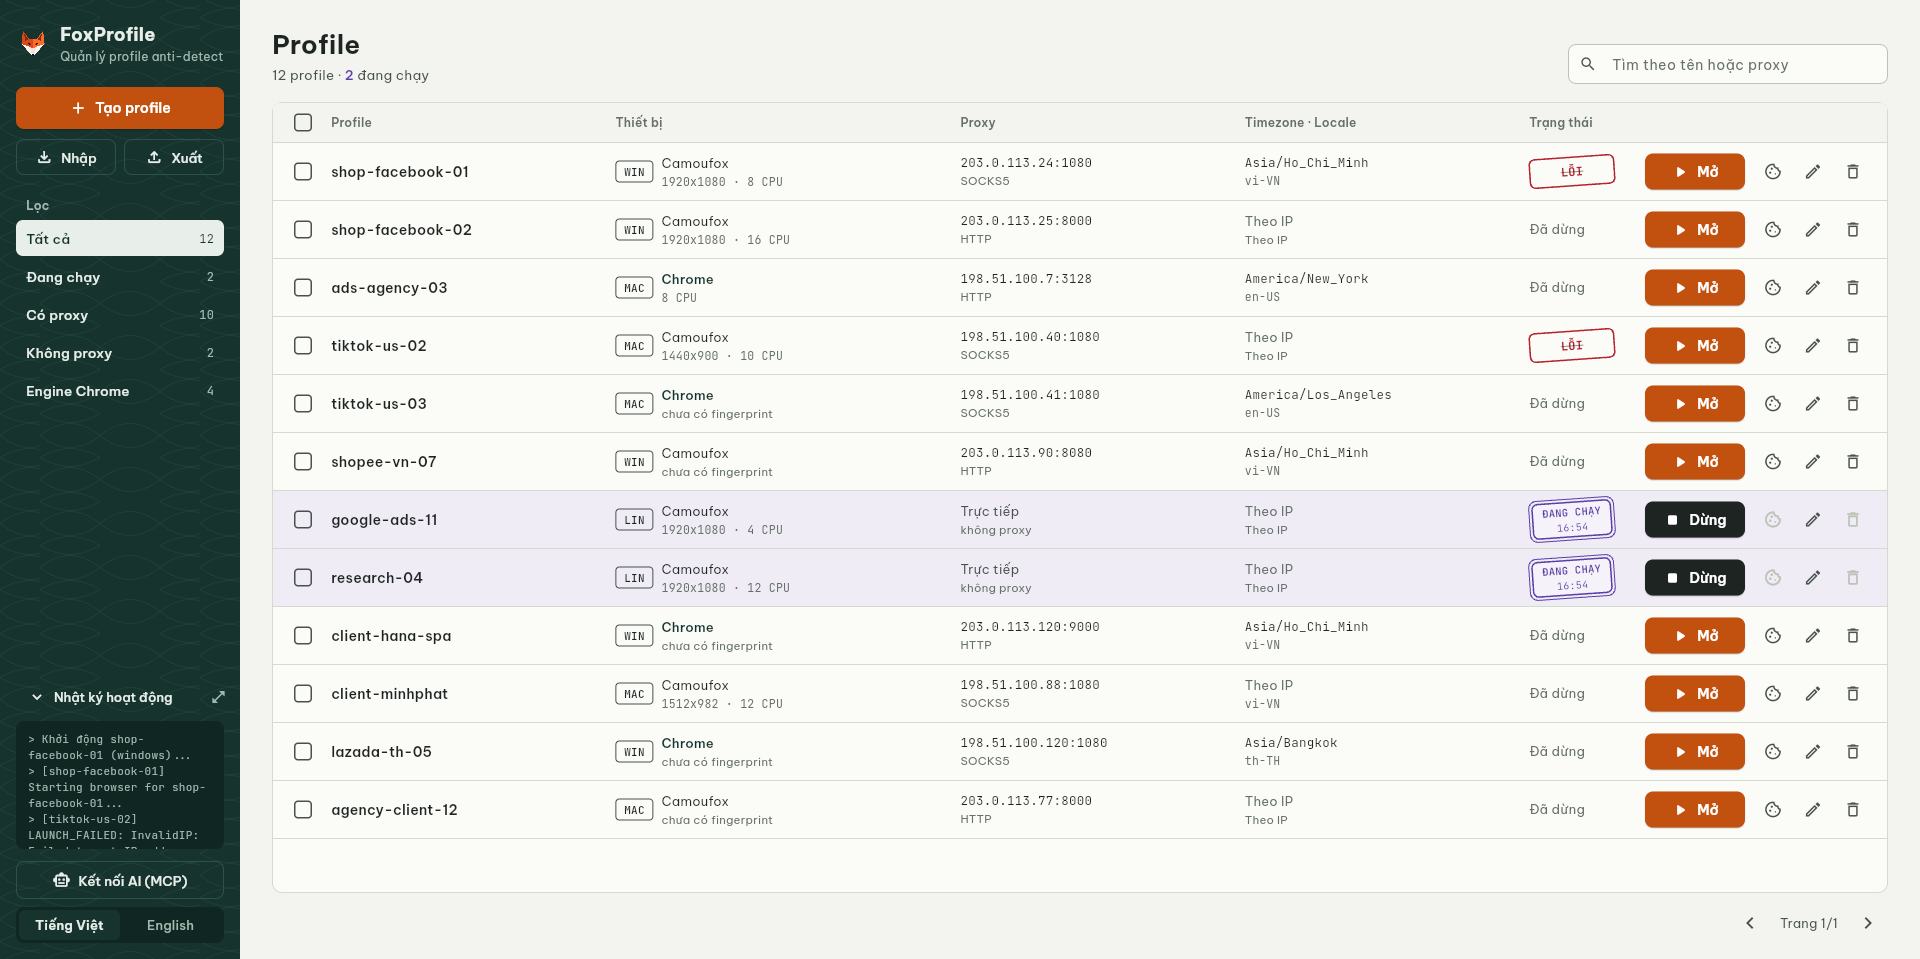This screenshot has height=959, width=1920.
Task: Click Xuất to export profiles
Action: click(174, 157)
